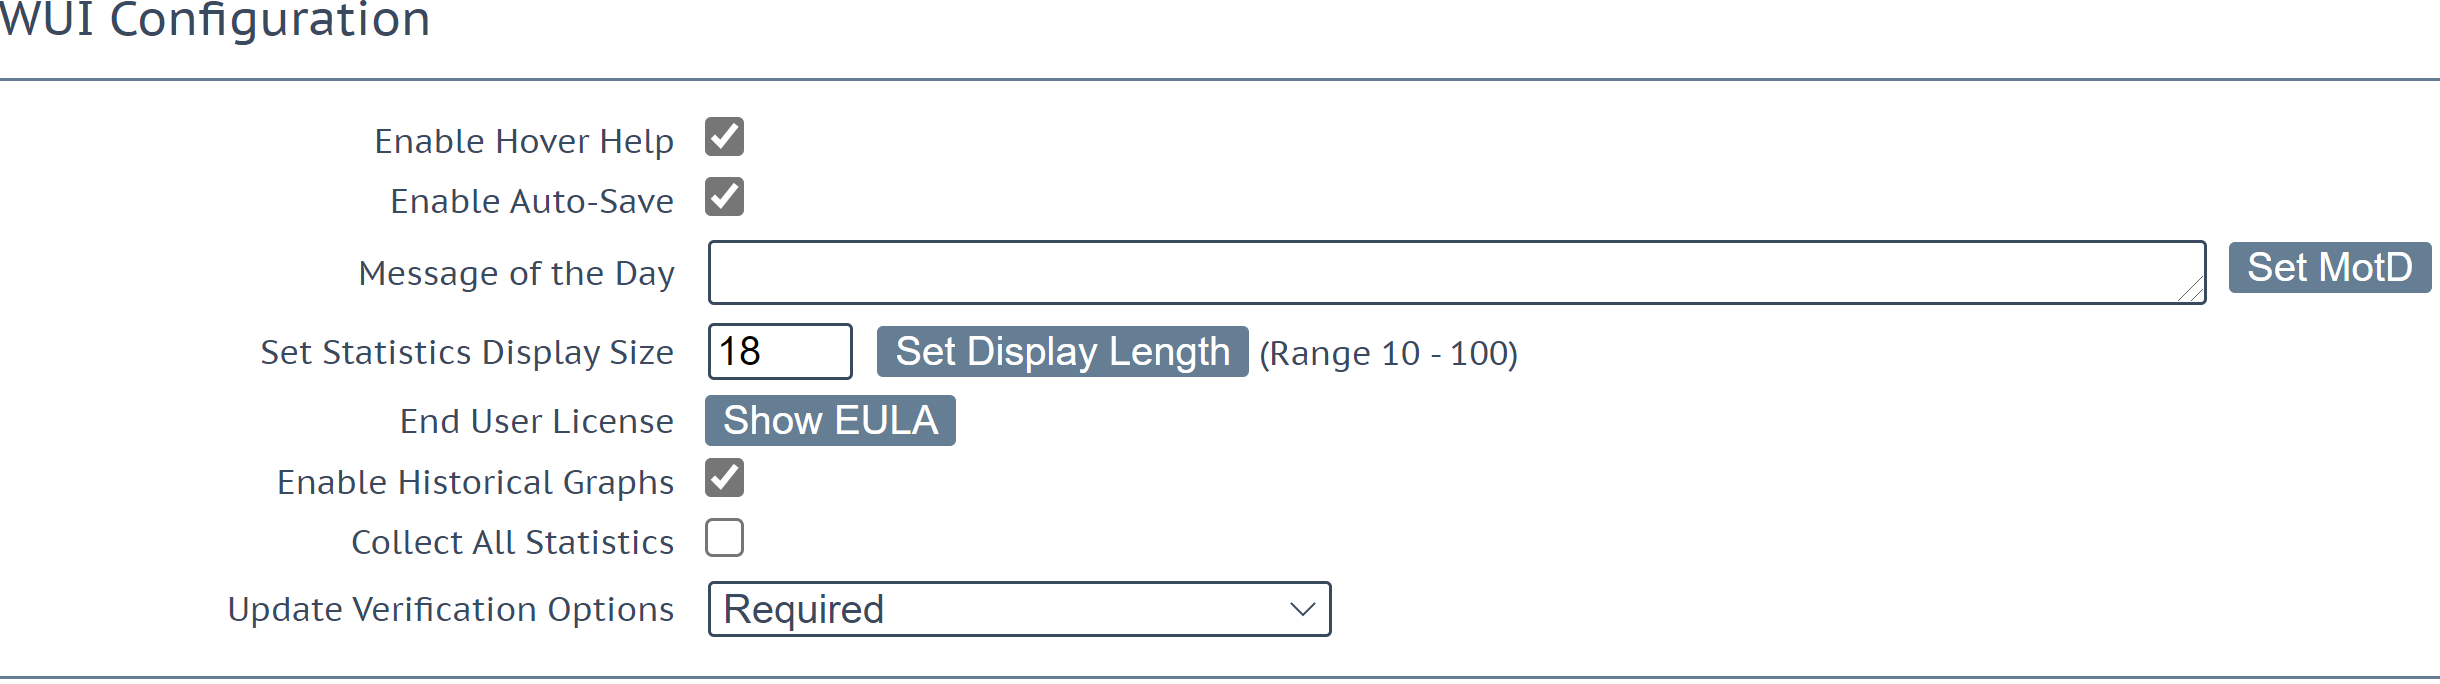Image resolution: width=2440 pixels, height=684 pixels.
Task: Click the End User License label
Action: 537,421
